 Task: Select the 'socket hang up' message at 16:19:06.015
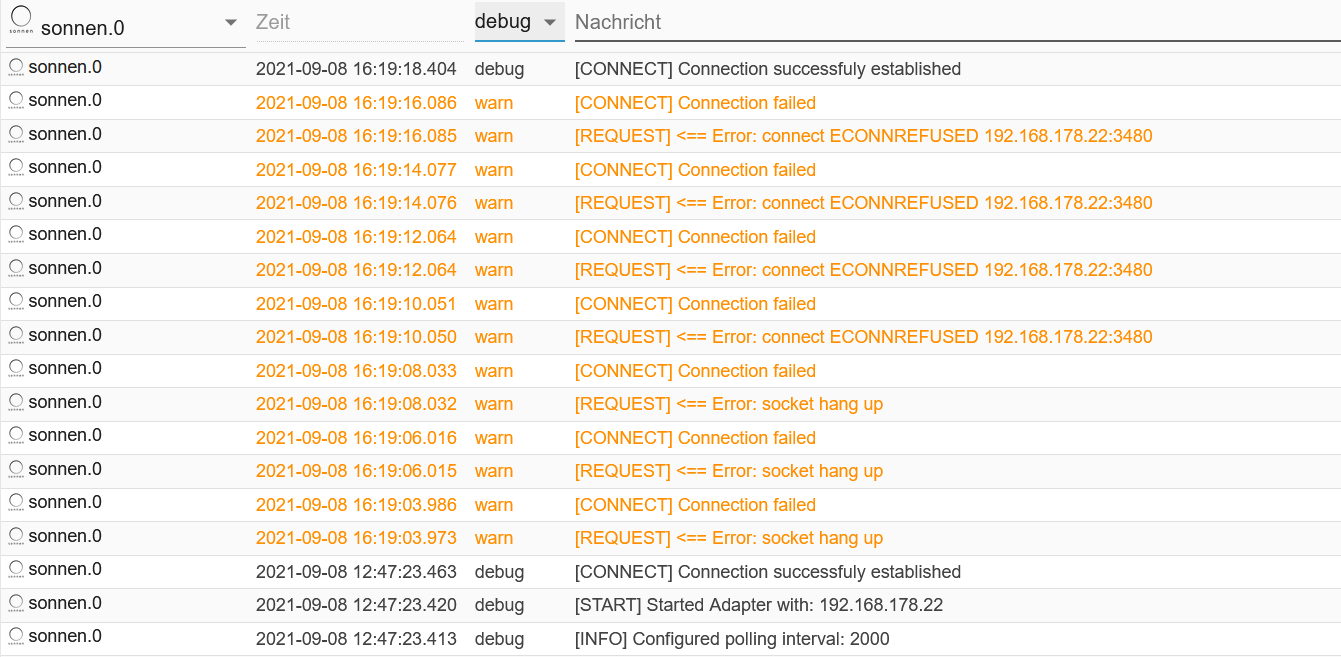pyautogui.click(x=728, y=471)
